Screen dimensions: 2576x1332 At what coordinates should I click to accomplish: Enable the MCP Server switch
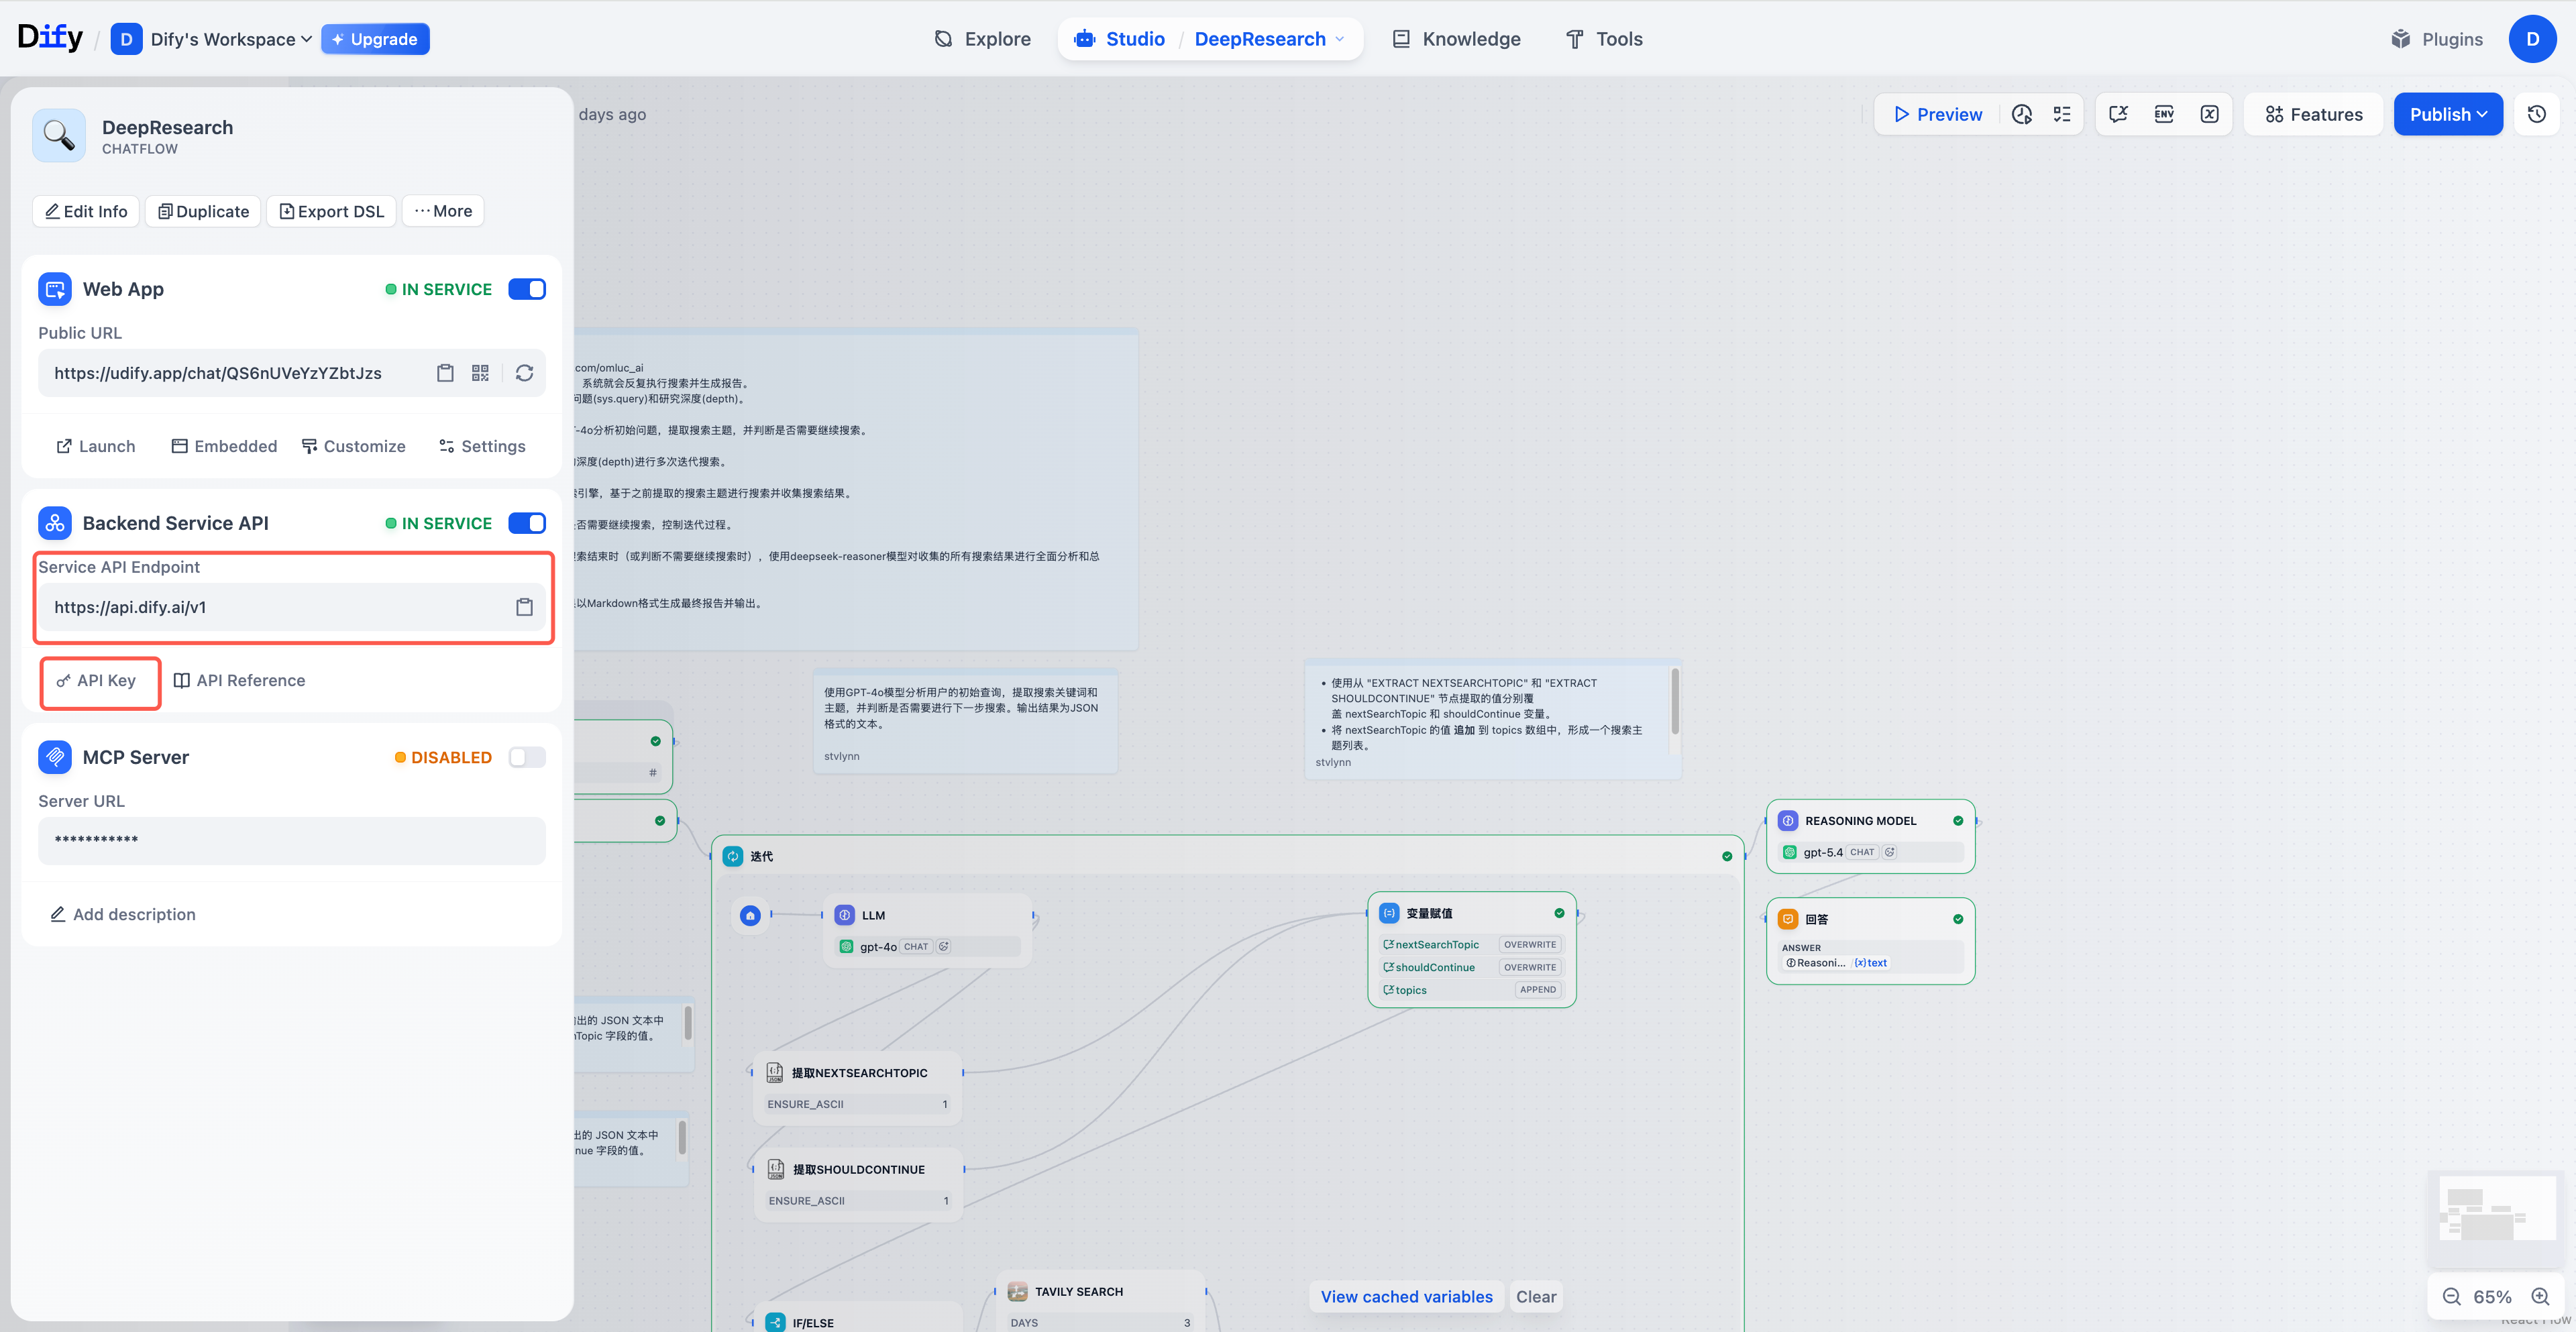pos(527,757)
